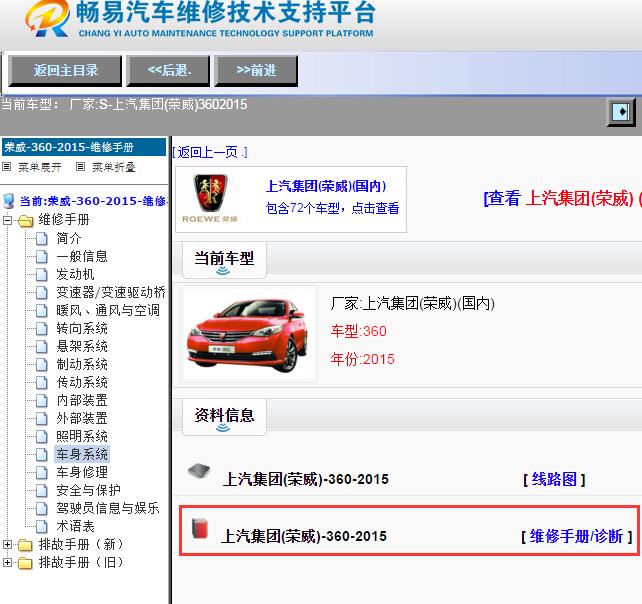This screenshot has height=604, width=642.
Task: Click the page icon next to 一般信息
Action: click(x=42, y=256)
